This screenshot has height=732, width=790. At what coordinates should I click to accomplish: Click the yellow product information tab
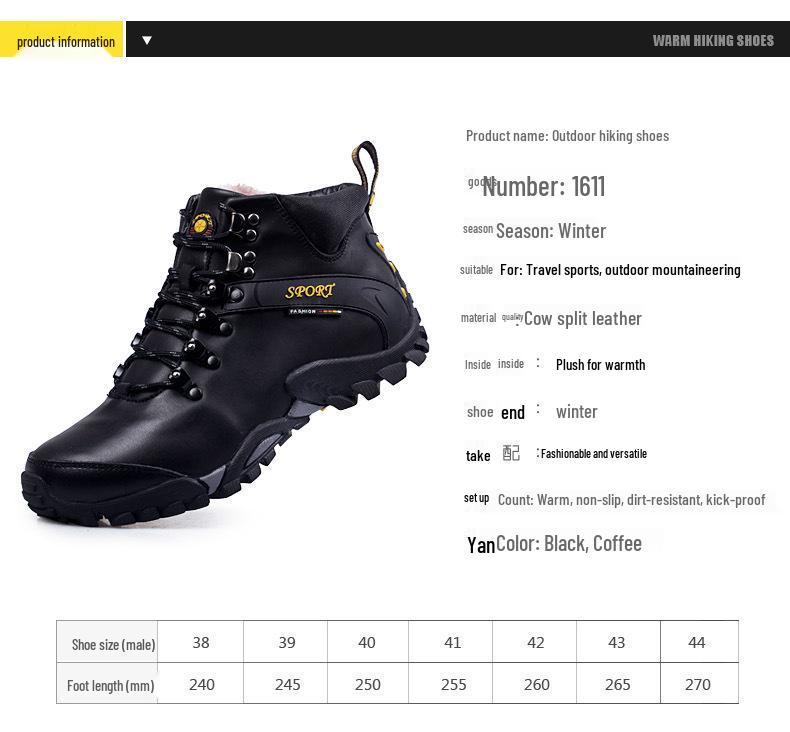[x=61, y=39]
